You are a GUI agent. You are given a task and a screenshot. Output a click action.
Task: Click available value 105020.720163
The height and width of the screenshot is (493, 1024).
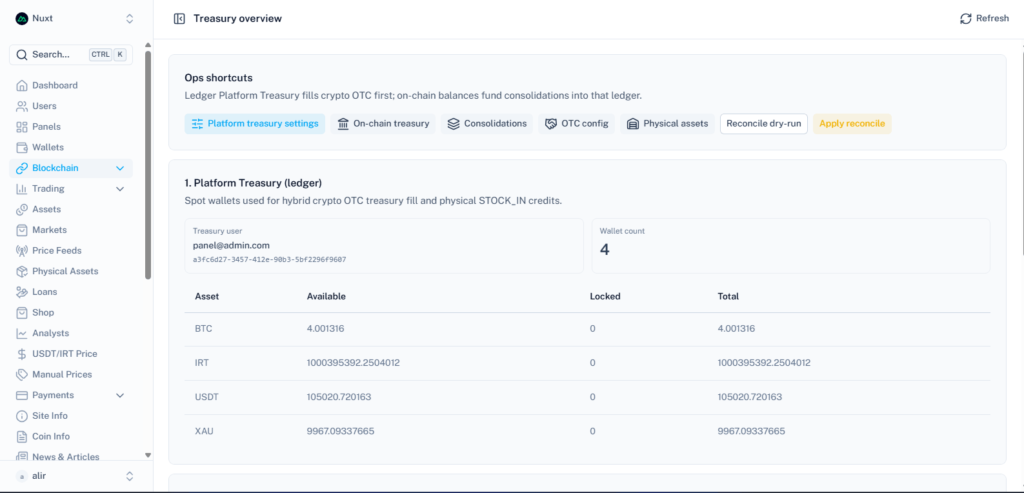click(339, 397)
